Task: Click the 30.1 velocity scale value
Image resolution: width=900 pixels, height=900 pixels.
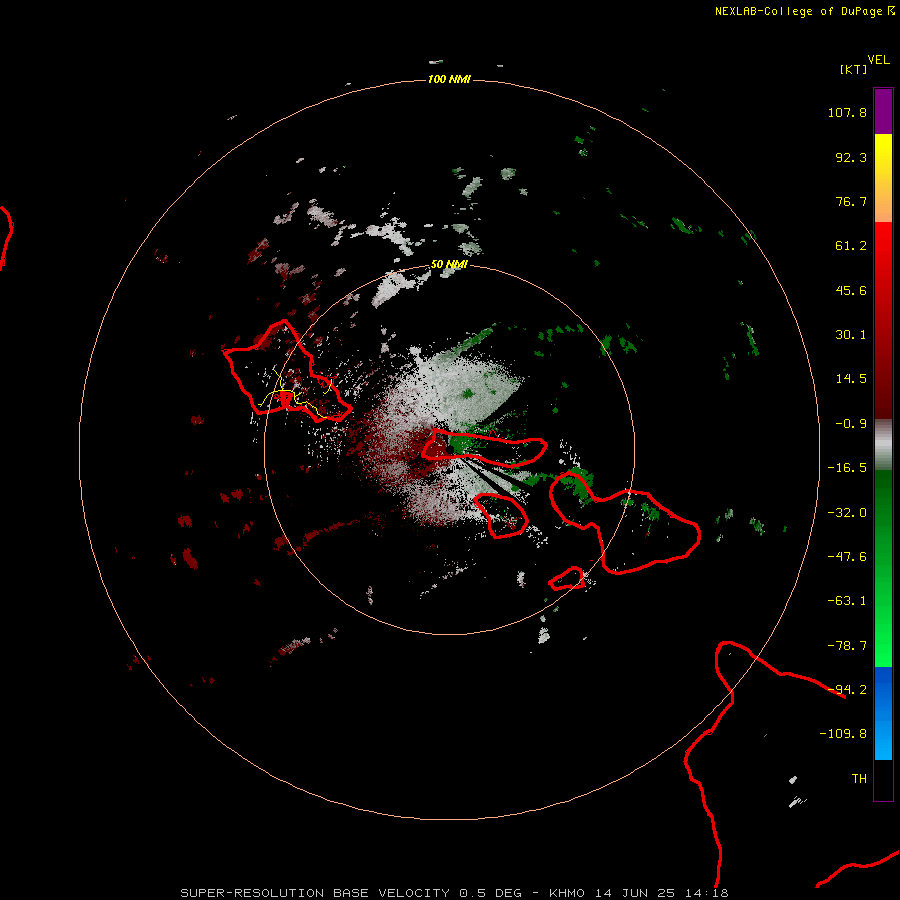Action: [x=851, y=335]
